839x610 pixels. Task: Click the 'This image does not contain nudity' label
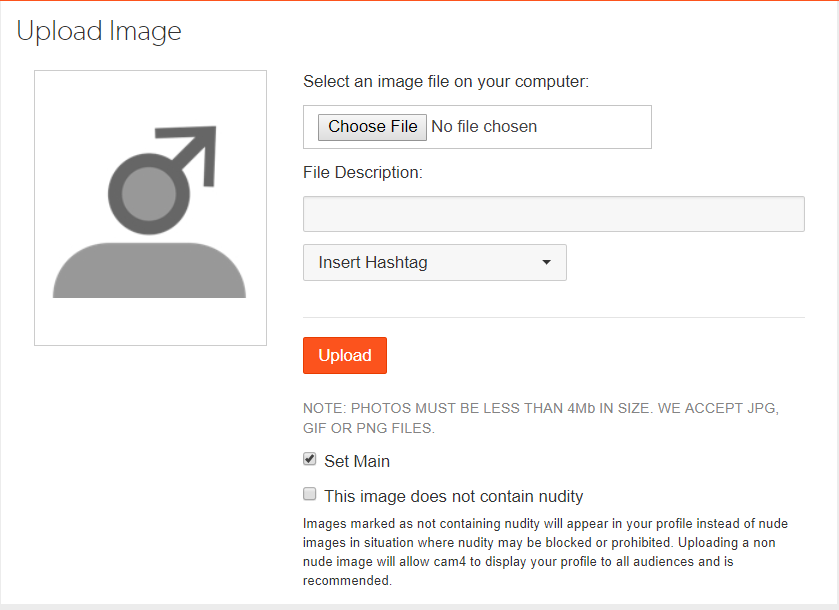(x=453, y=497)
